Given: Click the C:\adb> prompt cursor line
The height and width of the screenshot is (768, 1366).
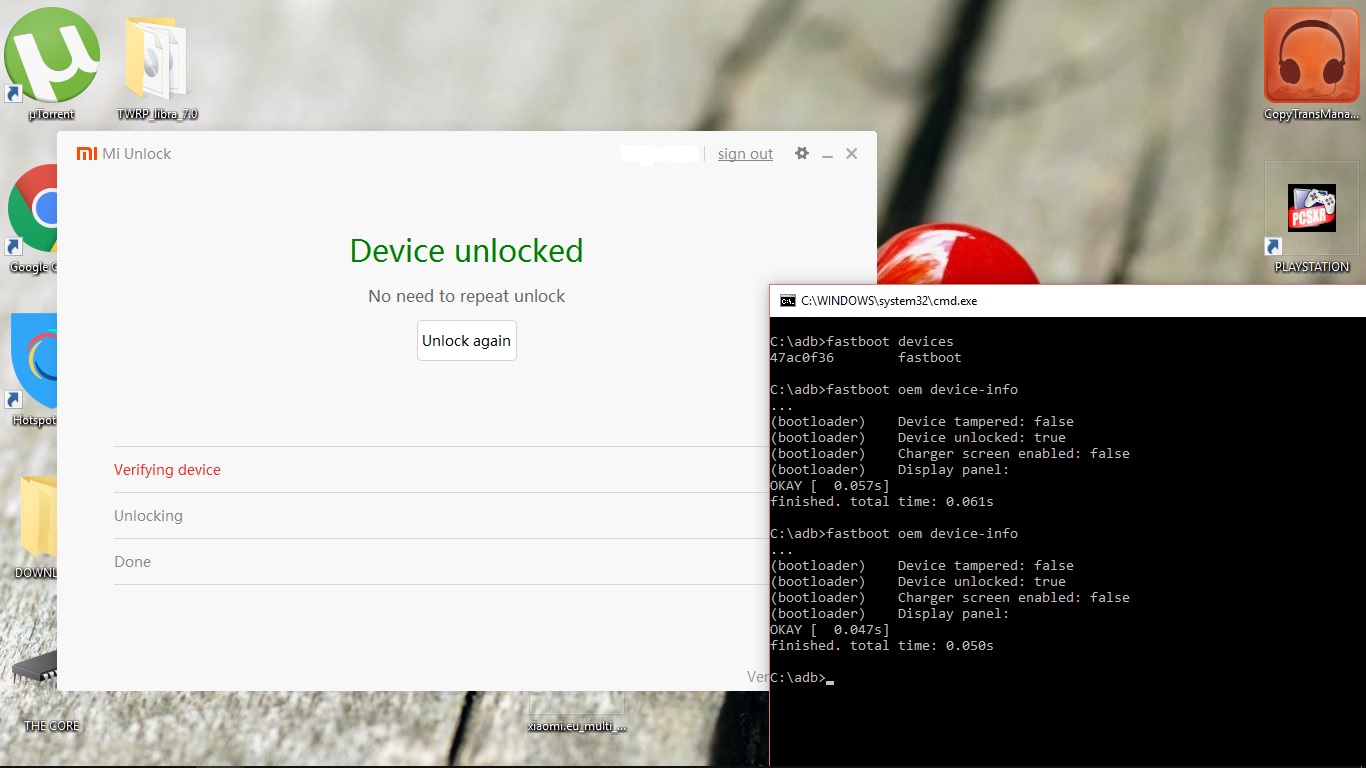Looking at the screenshot, I should coord(802,677).
